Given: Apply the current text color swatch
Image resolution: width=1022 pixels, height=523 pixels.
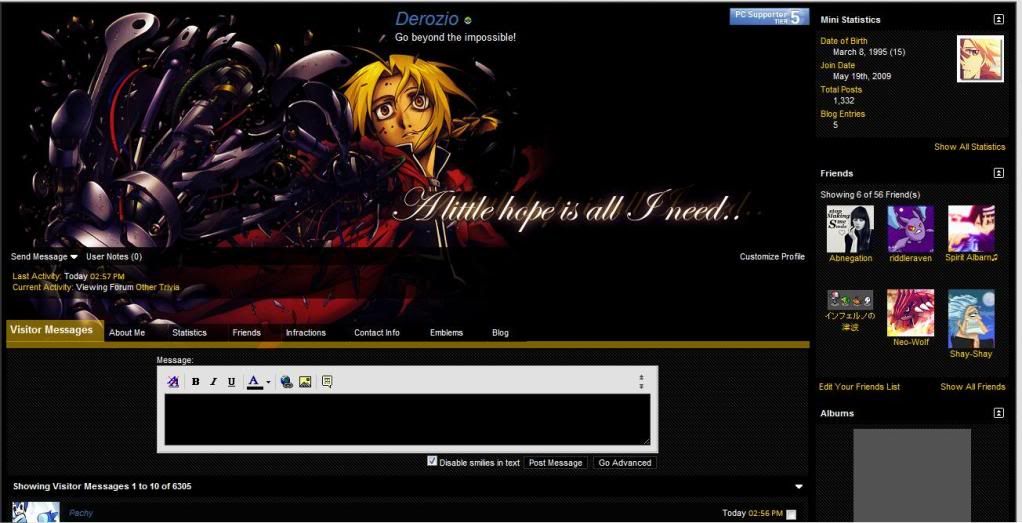Looking at the screenshot, I should point(254,382).
